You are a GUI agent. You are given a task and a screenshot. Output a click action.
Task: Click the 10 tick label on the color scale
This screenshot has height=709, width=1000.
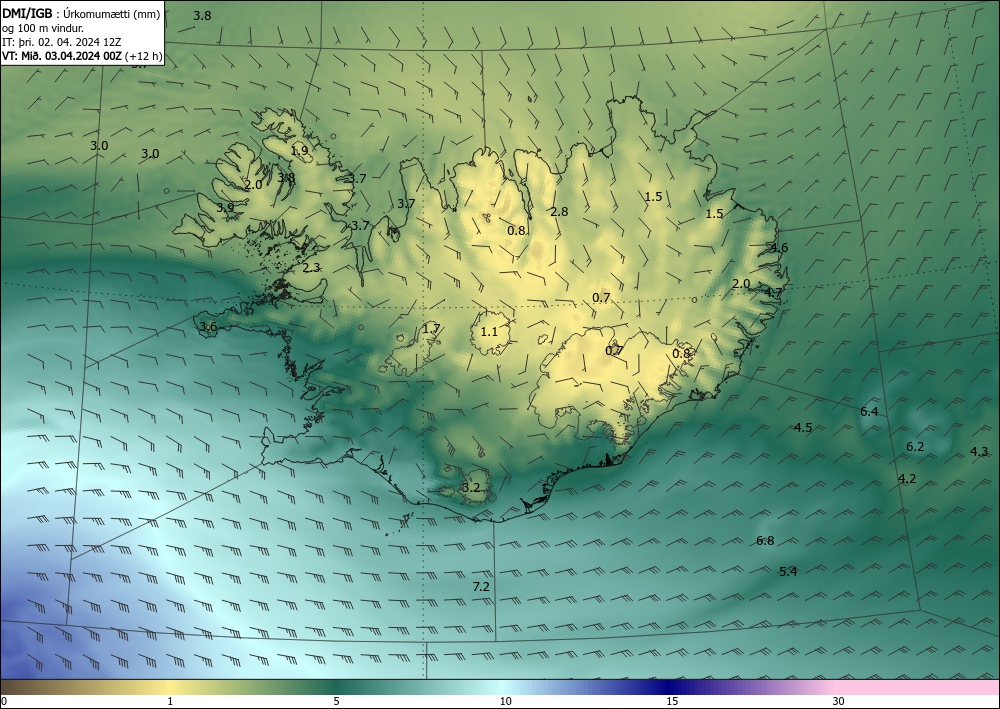tap(505, 702)
